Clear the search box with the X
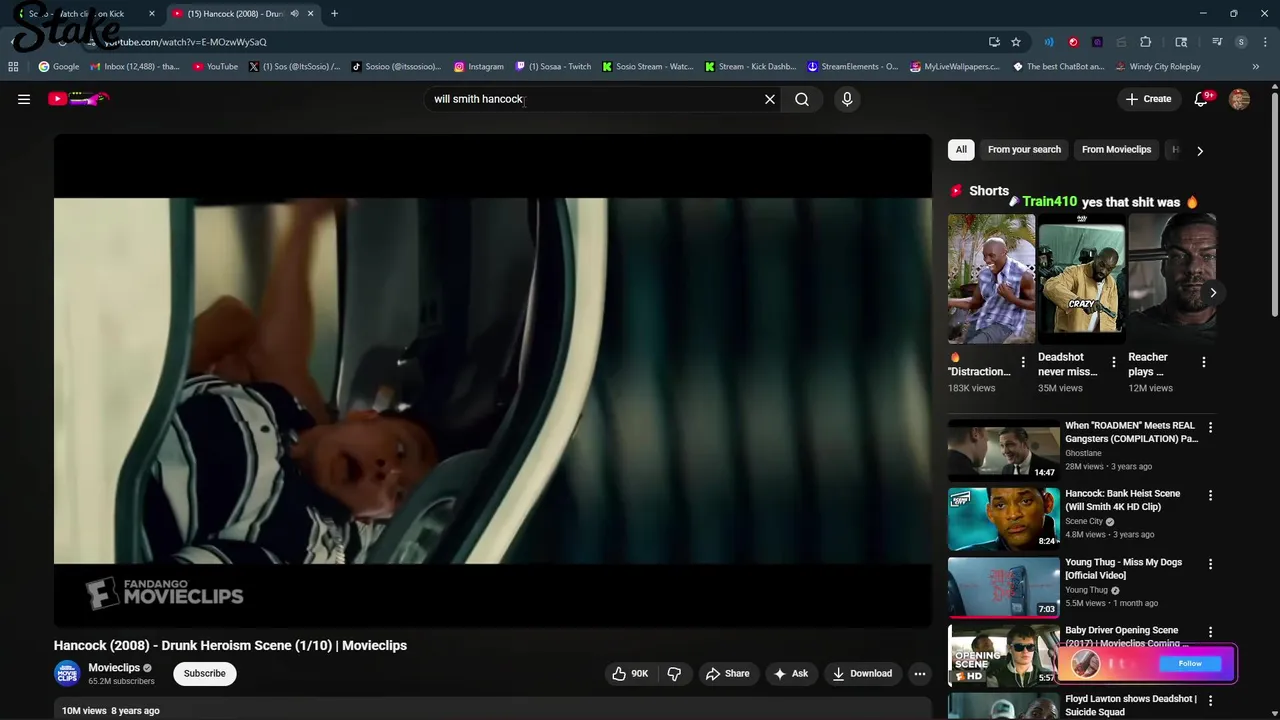 tap(770, 99)
